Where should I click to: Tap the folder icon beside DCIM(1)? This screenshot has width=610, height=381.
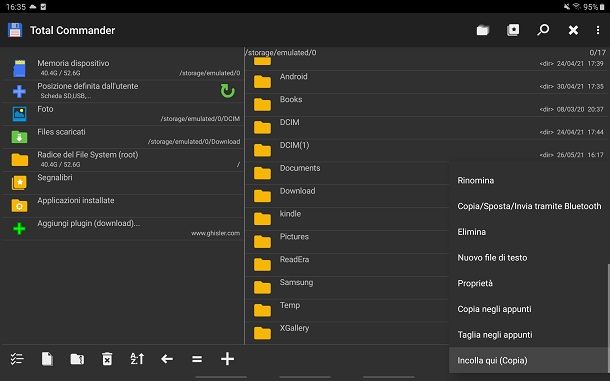click(x=262, y=150)
